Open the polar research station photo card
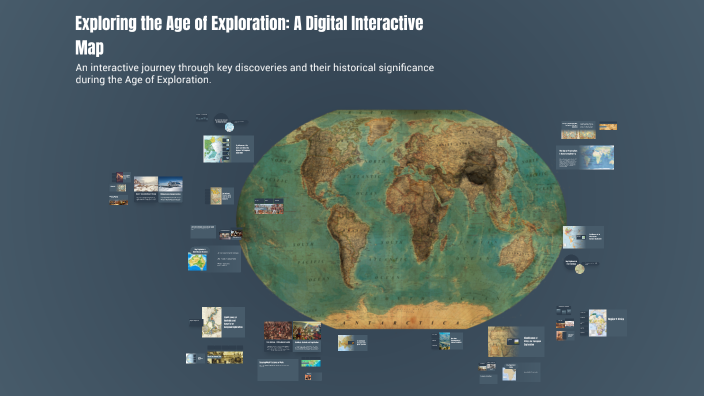 [x=171, y=189]
